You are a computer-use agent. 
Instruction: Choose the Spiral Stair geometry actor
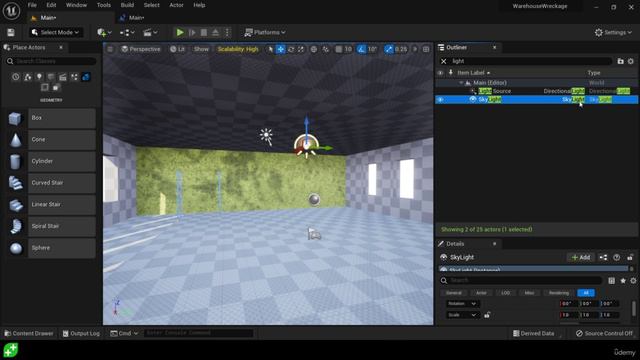pyautogui.click(x=51, y=226)
